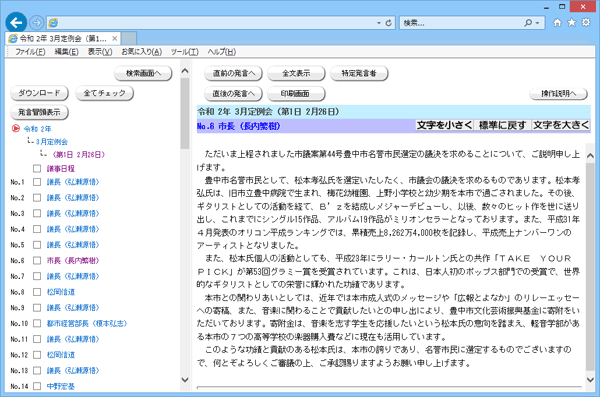Image resolution: width=600 pixels, height=397 pixels.
Task: Refresh the page with the reload icon
Action: pyautogui.click(x=388, y=23)
